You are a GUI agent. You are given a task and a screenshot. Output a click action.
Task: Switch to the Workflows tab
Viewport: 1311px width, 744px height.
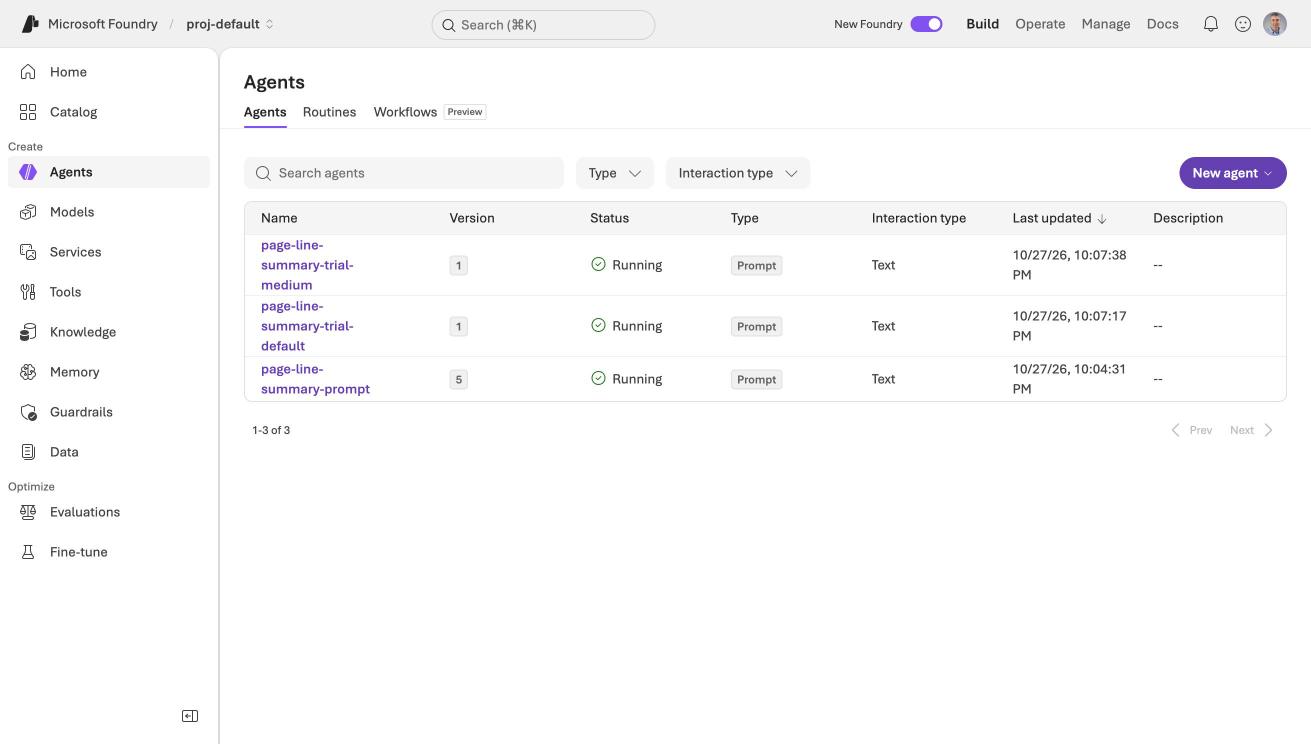405,112
